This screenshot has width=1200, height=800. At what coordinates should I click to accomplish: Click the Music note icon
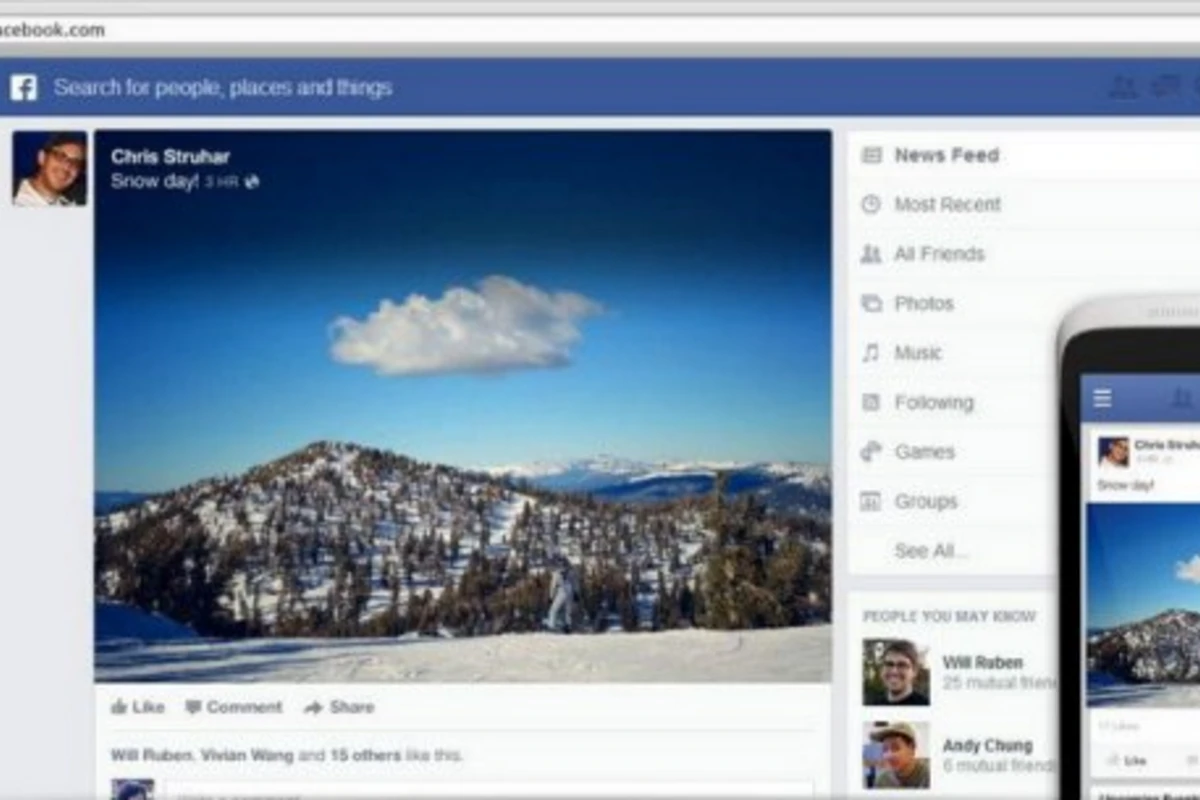pos(872,353)
